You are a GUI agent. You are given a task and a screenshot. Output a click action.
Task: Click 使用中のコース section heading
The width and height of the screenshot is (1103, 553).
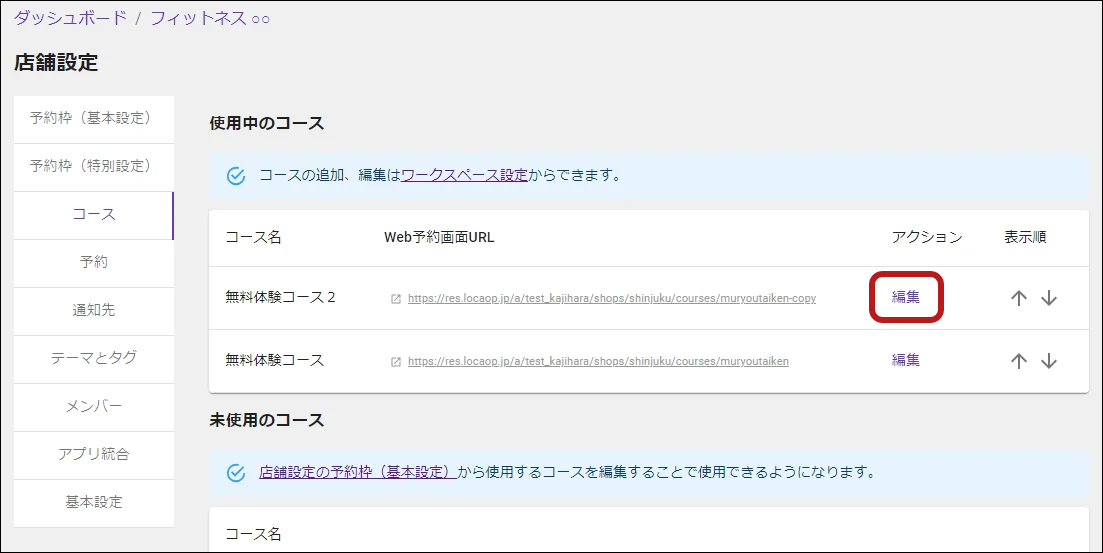[x=267, y=124]
